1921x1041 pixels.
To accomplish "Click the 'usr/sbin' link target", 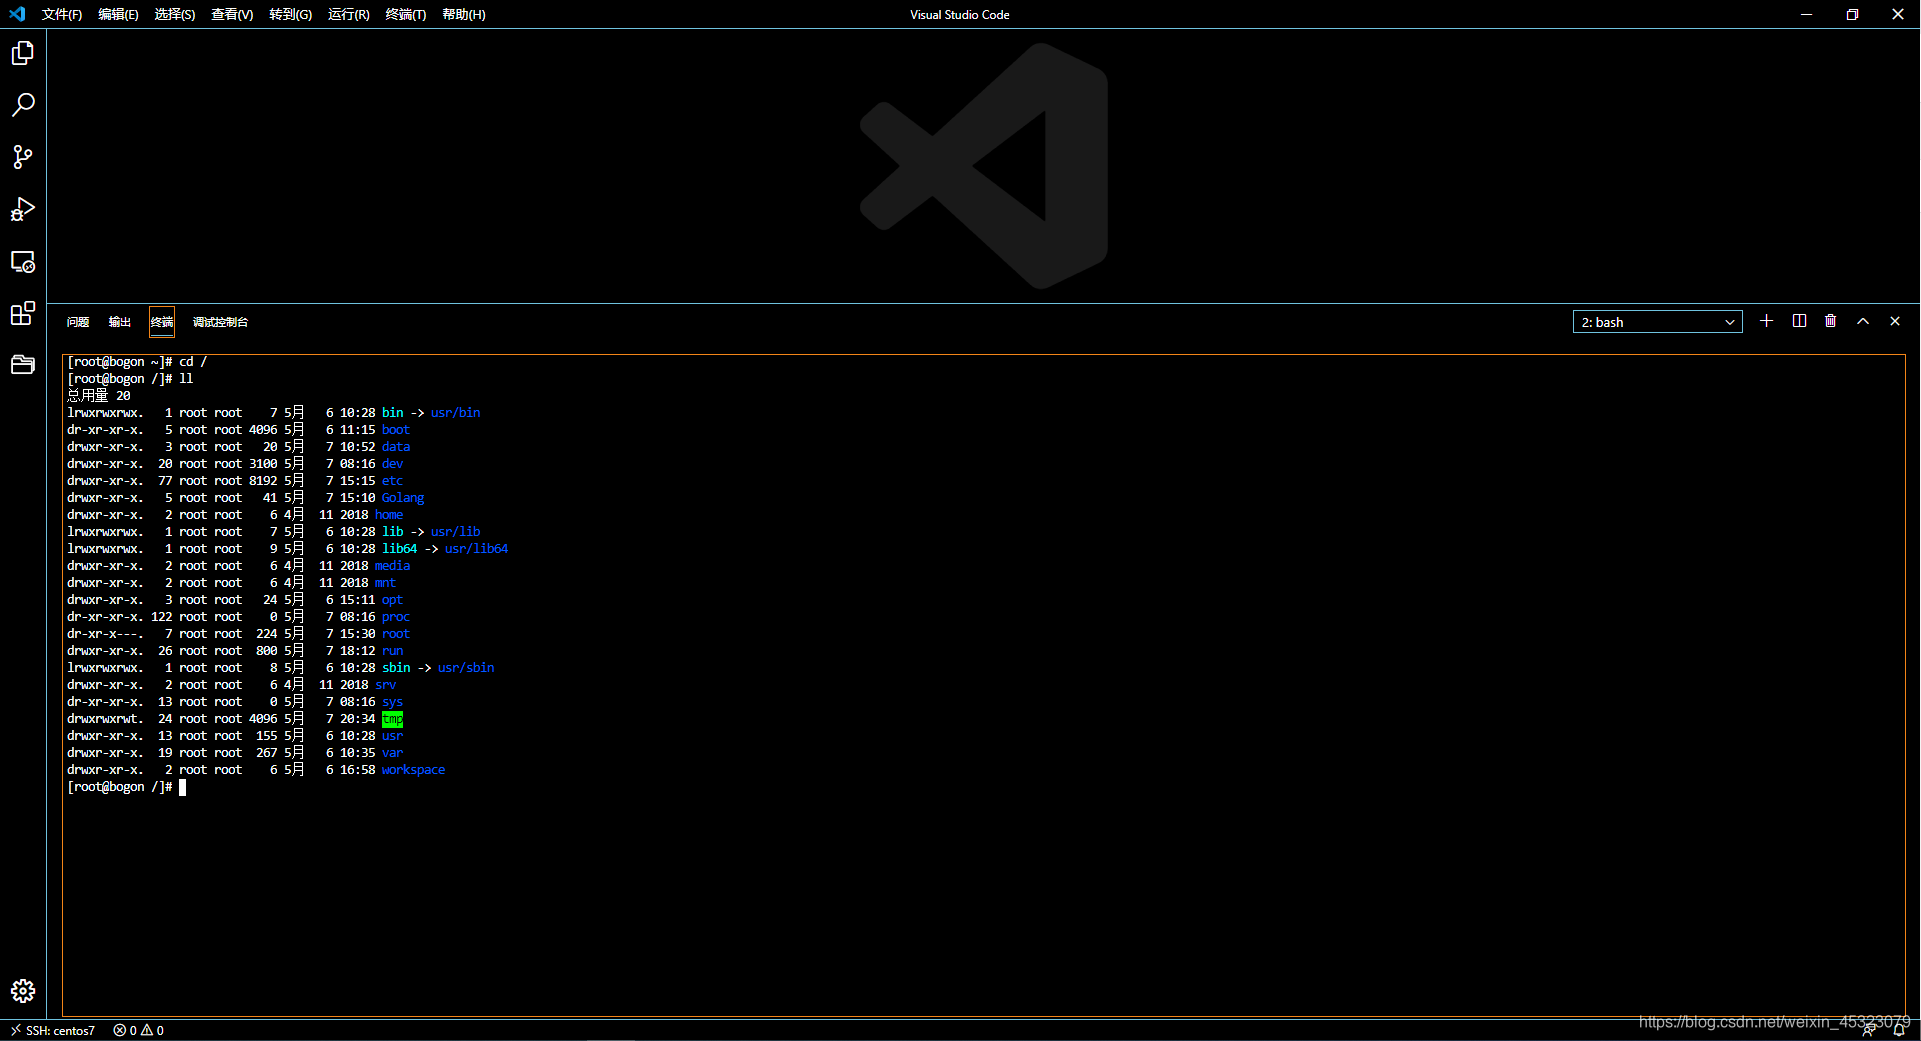I will tap(466, 668).
